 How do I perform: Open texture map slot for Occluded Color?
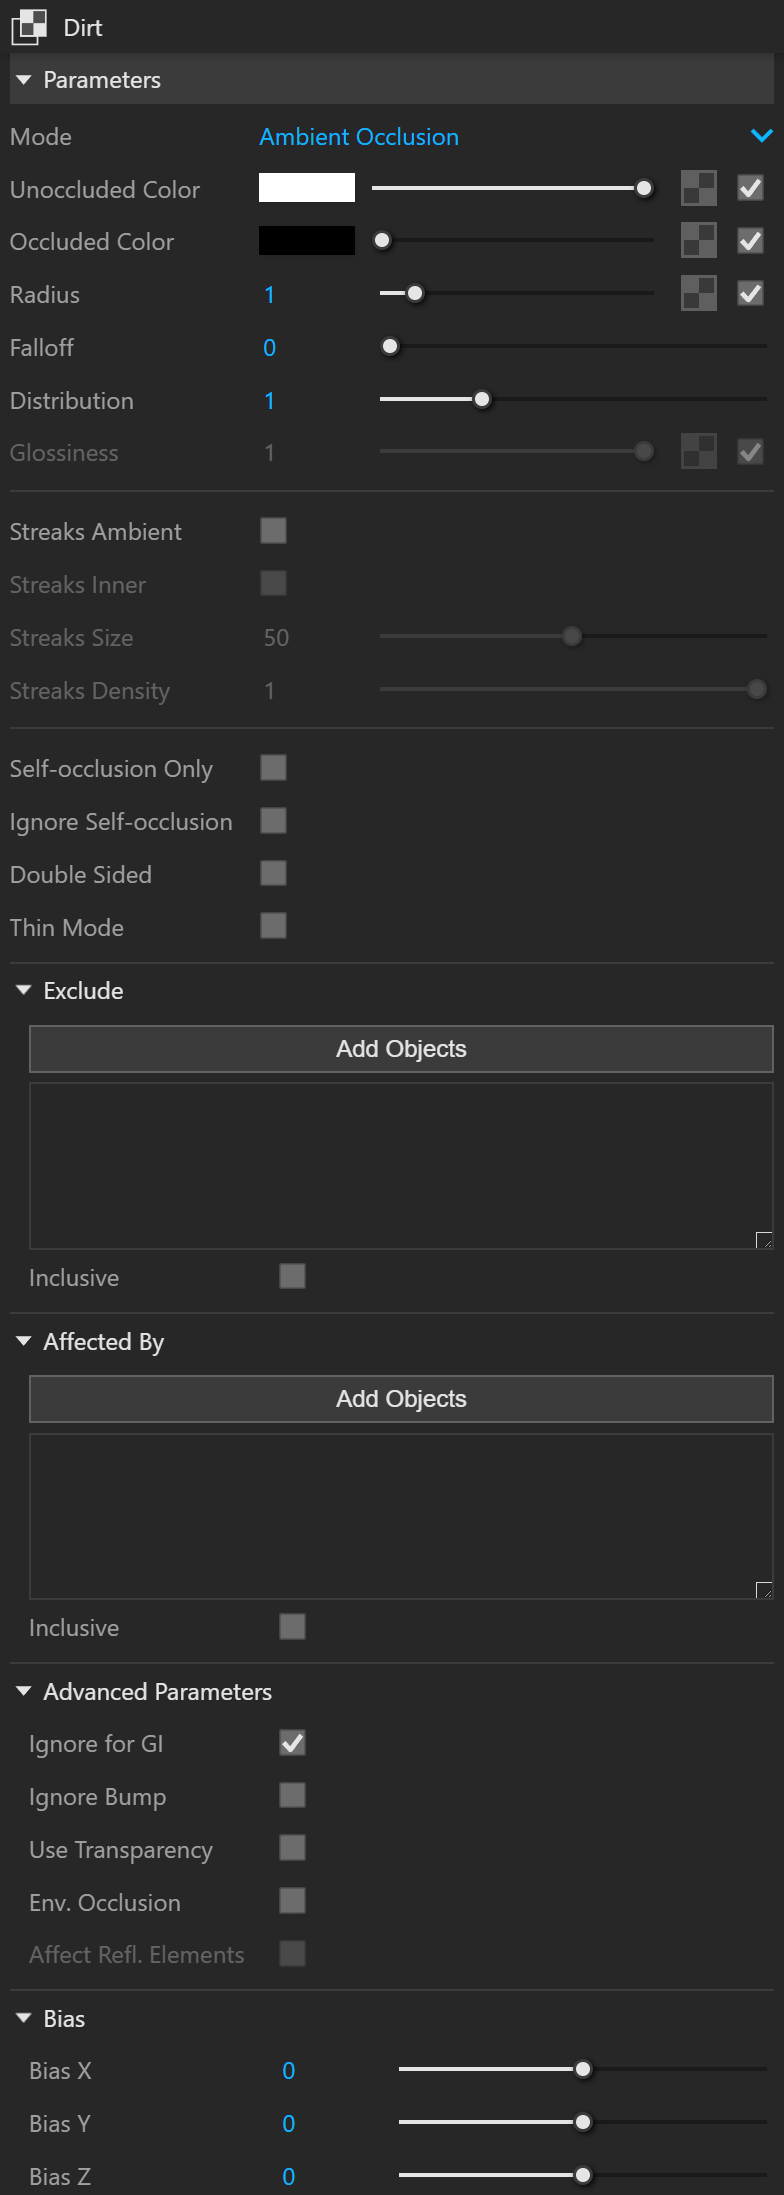pyautogui.click(x=698, y=241)
